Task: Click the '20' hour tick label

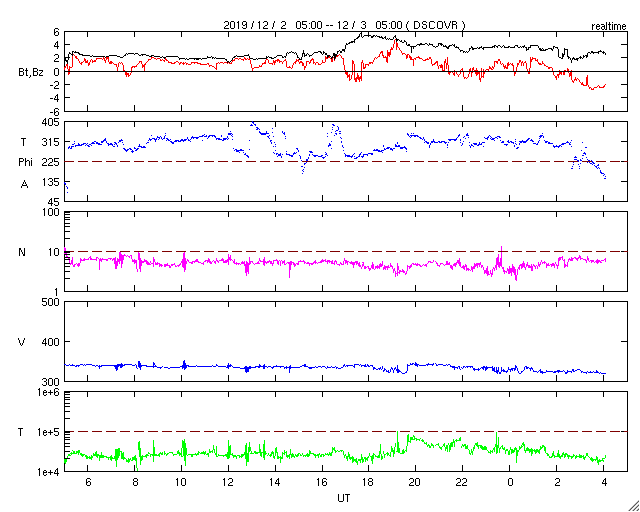Action: (x=416, y=483)
